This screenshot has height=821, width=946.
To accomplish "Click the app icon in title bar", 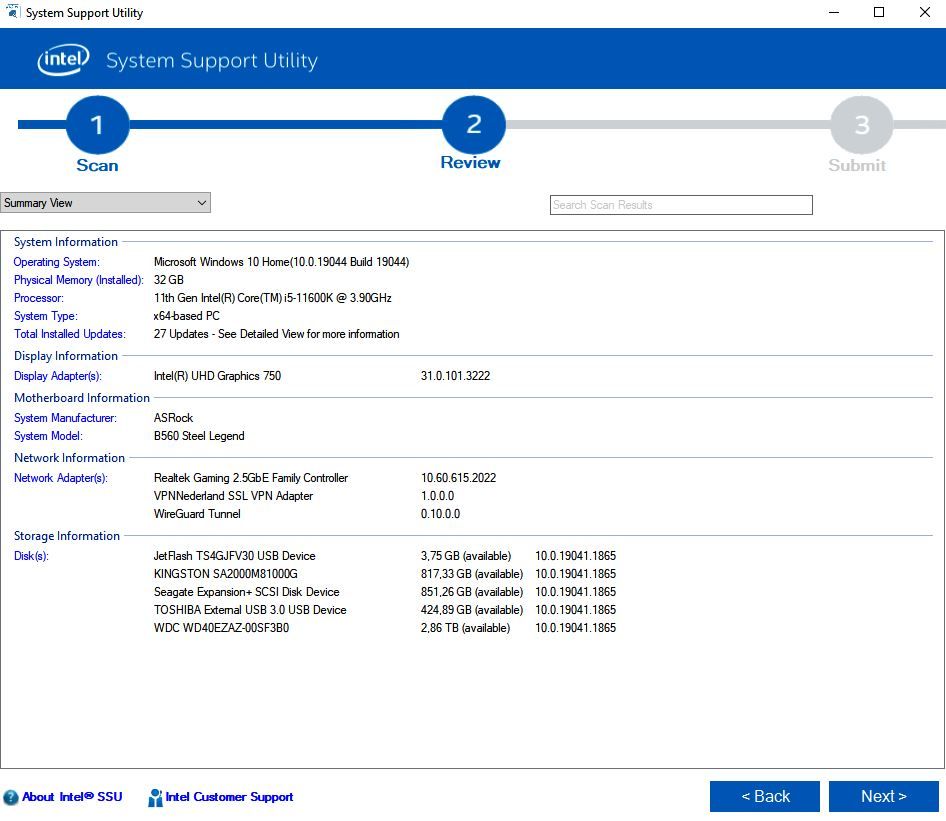I will pos(13,12).
